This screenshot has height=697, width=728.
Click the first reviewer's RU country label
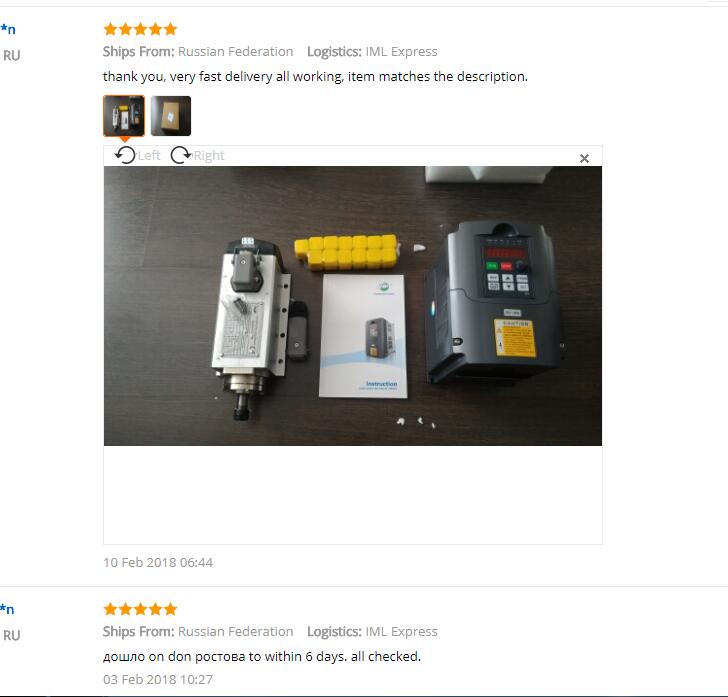12,56
